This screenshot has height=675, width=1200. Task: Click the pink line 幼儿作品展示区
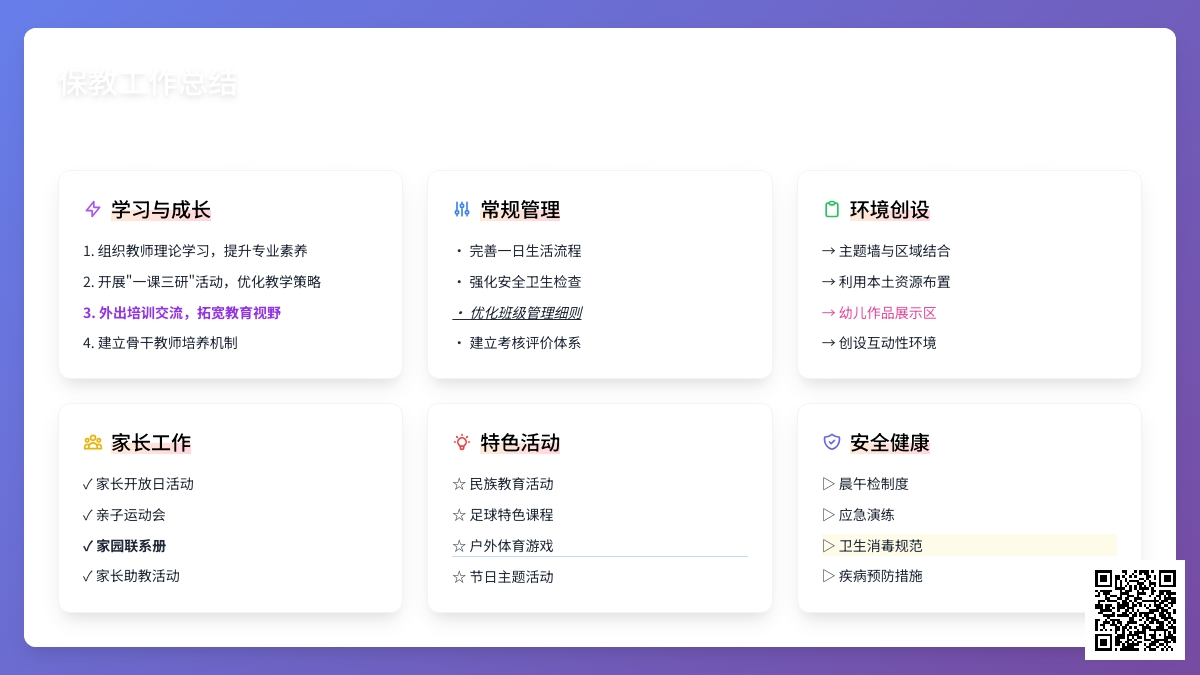tap(879, 313)
